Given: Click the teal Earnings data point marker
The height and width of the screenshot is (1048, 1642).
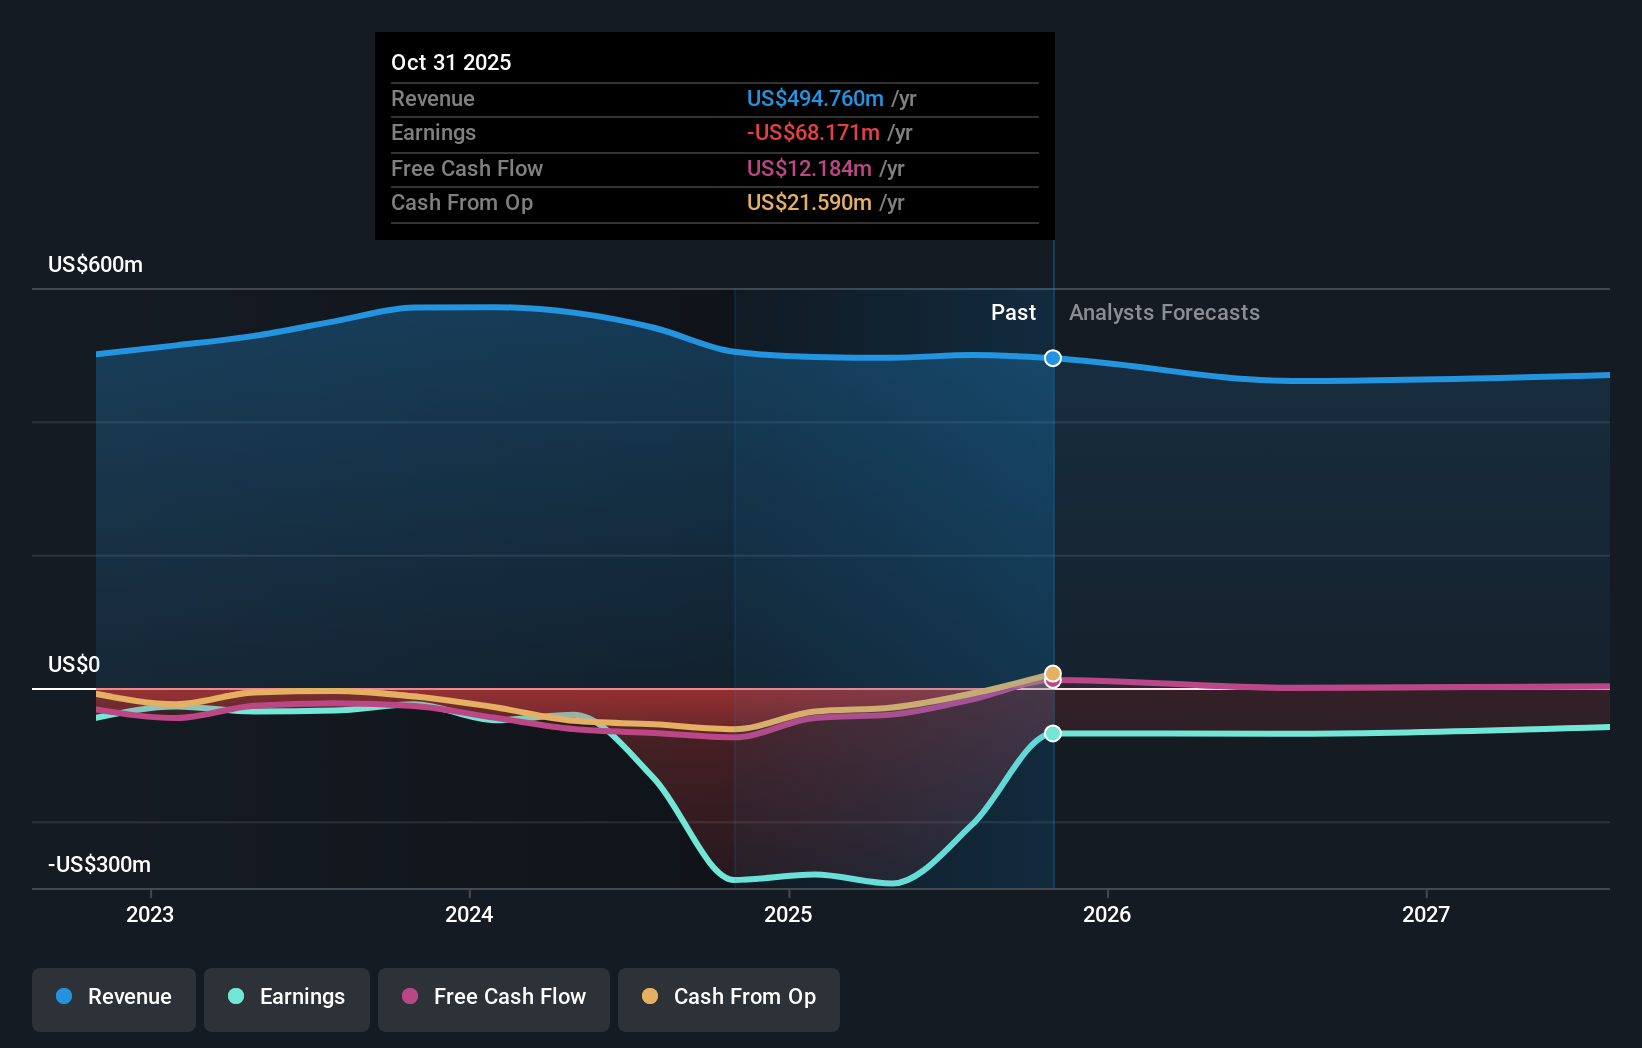Looking at the screenshot, I should point(1053,734).
